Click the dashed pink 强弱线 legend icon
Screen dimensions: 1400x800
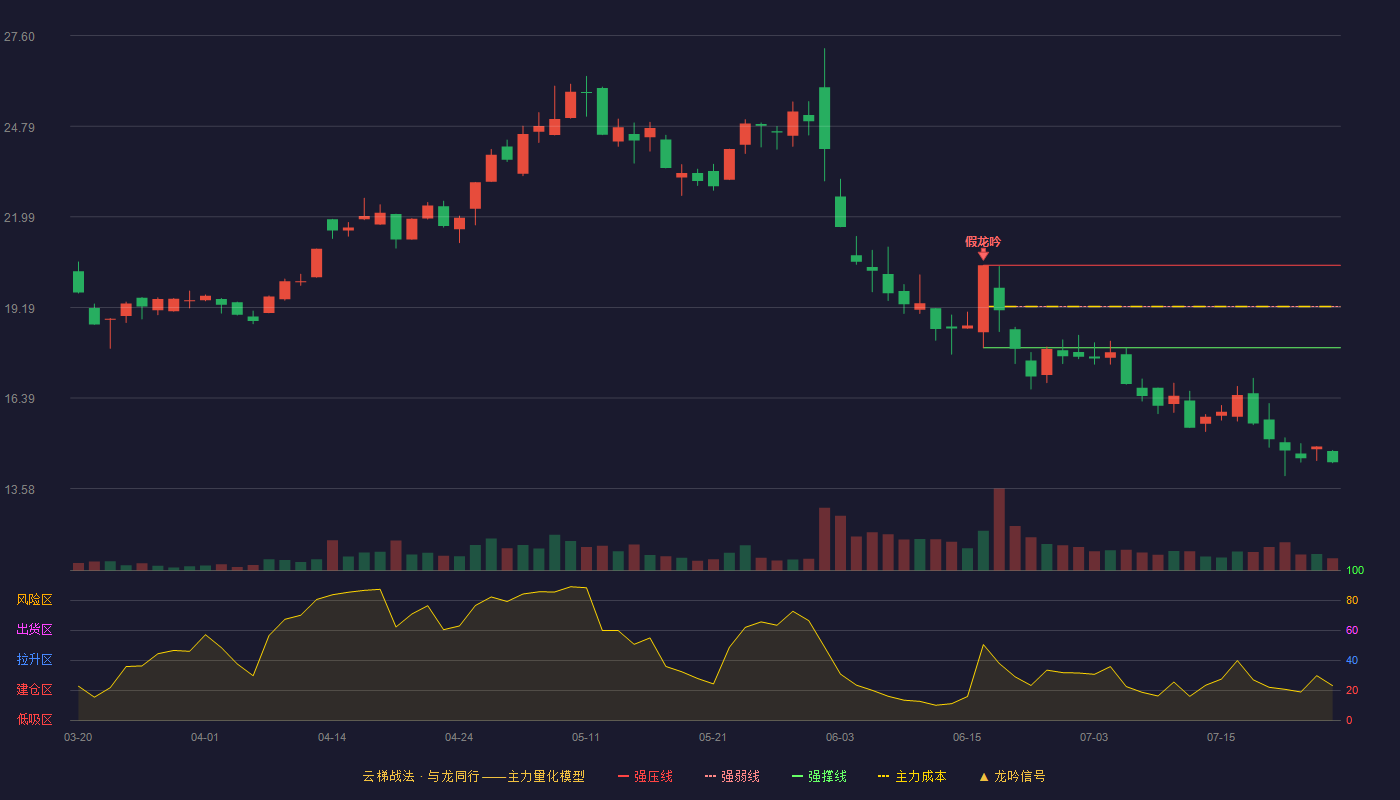(710, 776)
